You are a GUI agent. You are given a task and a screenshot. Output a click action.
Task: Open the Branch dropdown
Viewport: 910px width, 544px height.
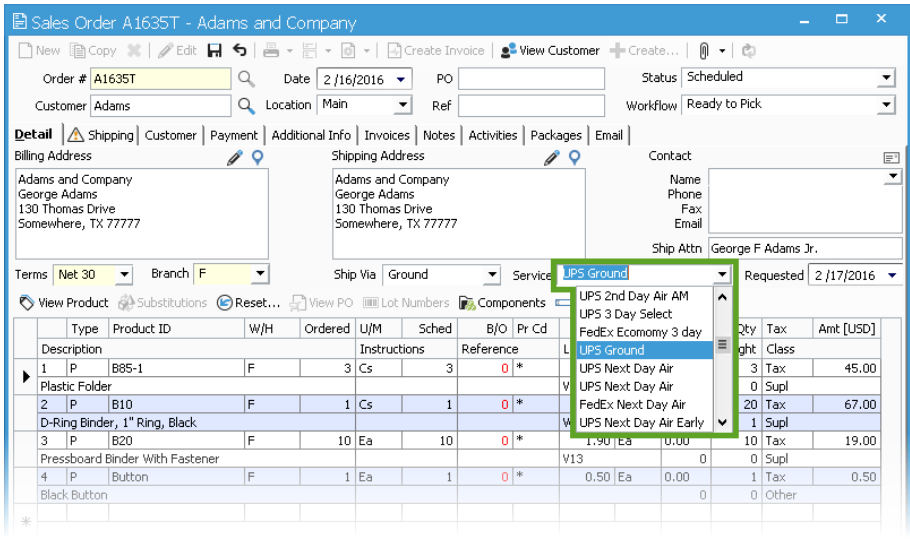pos(261,273)
